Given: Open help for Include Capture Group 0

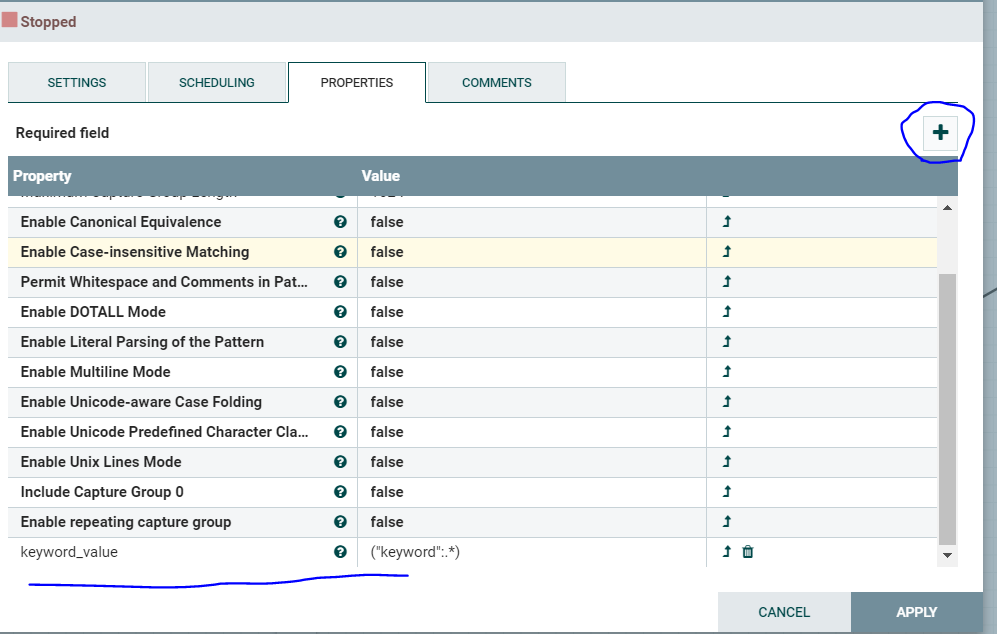Looking at the screenshot, I should click(x=339, y=491).
